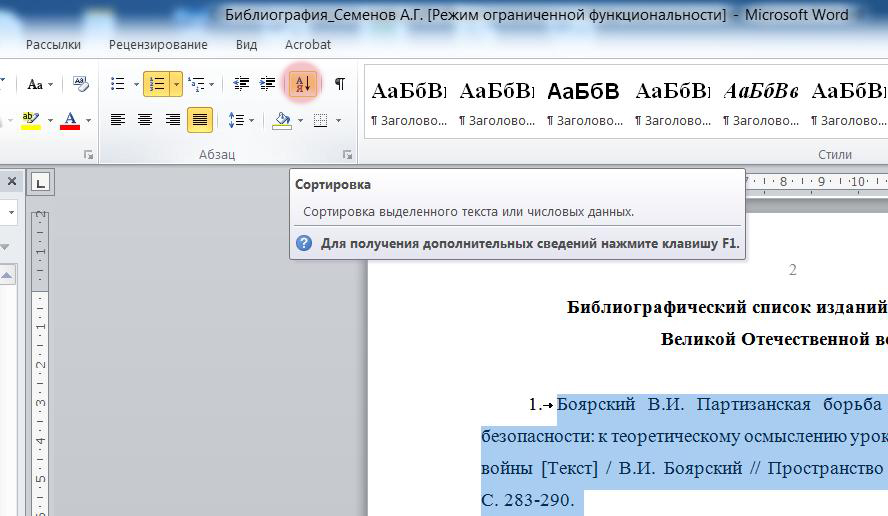Click the tab selector box at ruler corner
The width and height of the screenshot is (888, 516).
[x=41, y=182]
